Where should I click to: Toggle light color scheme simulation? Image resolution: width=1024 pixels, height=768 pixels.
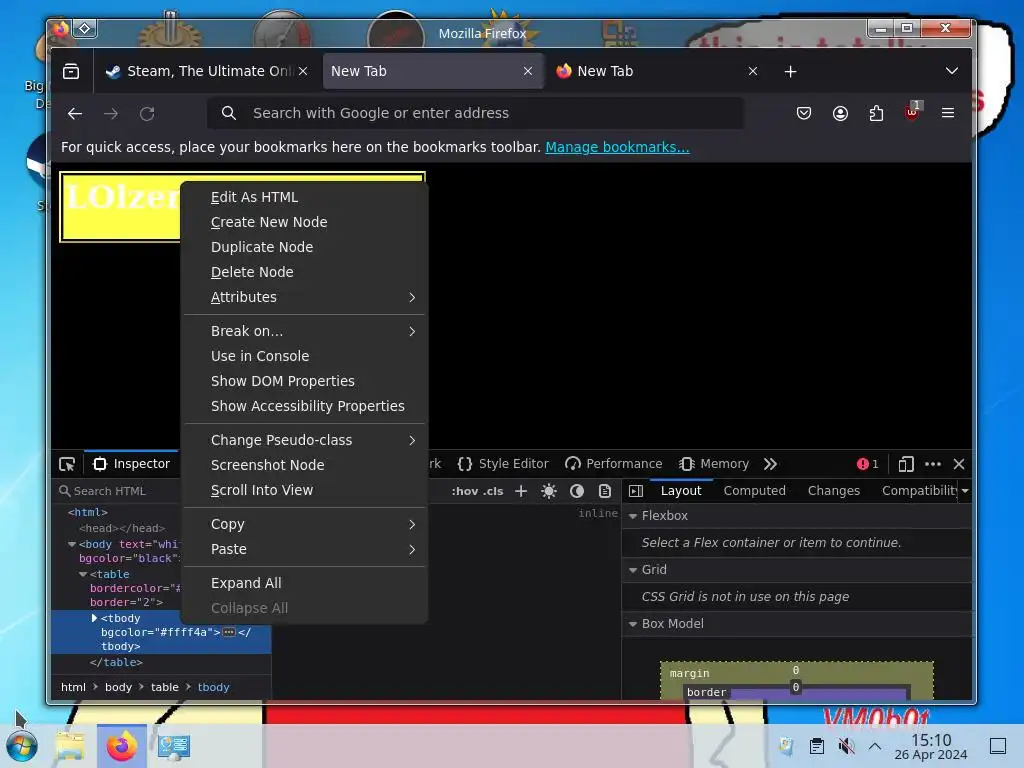[x=549, y=491]
